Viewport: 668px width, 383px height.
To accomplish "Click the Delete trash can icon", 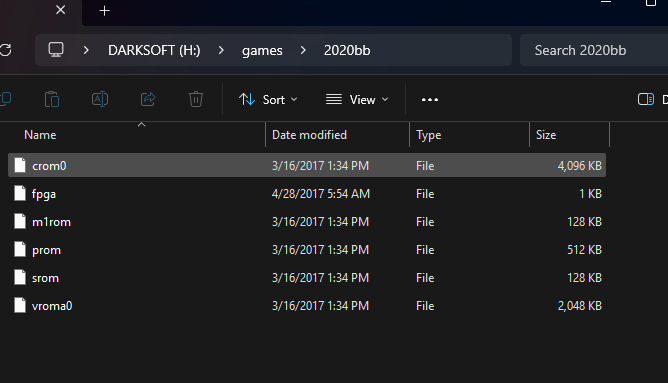I will coord(196,99).
